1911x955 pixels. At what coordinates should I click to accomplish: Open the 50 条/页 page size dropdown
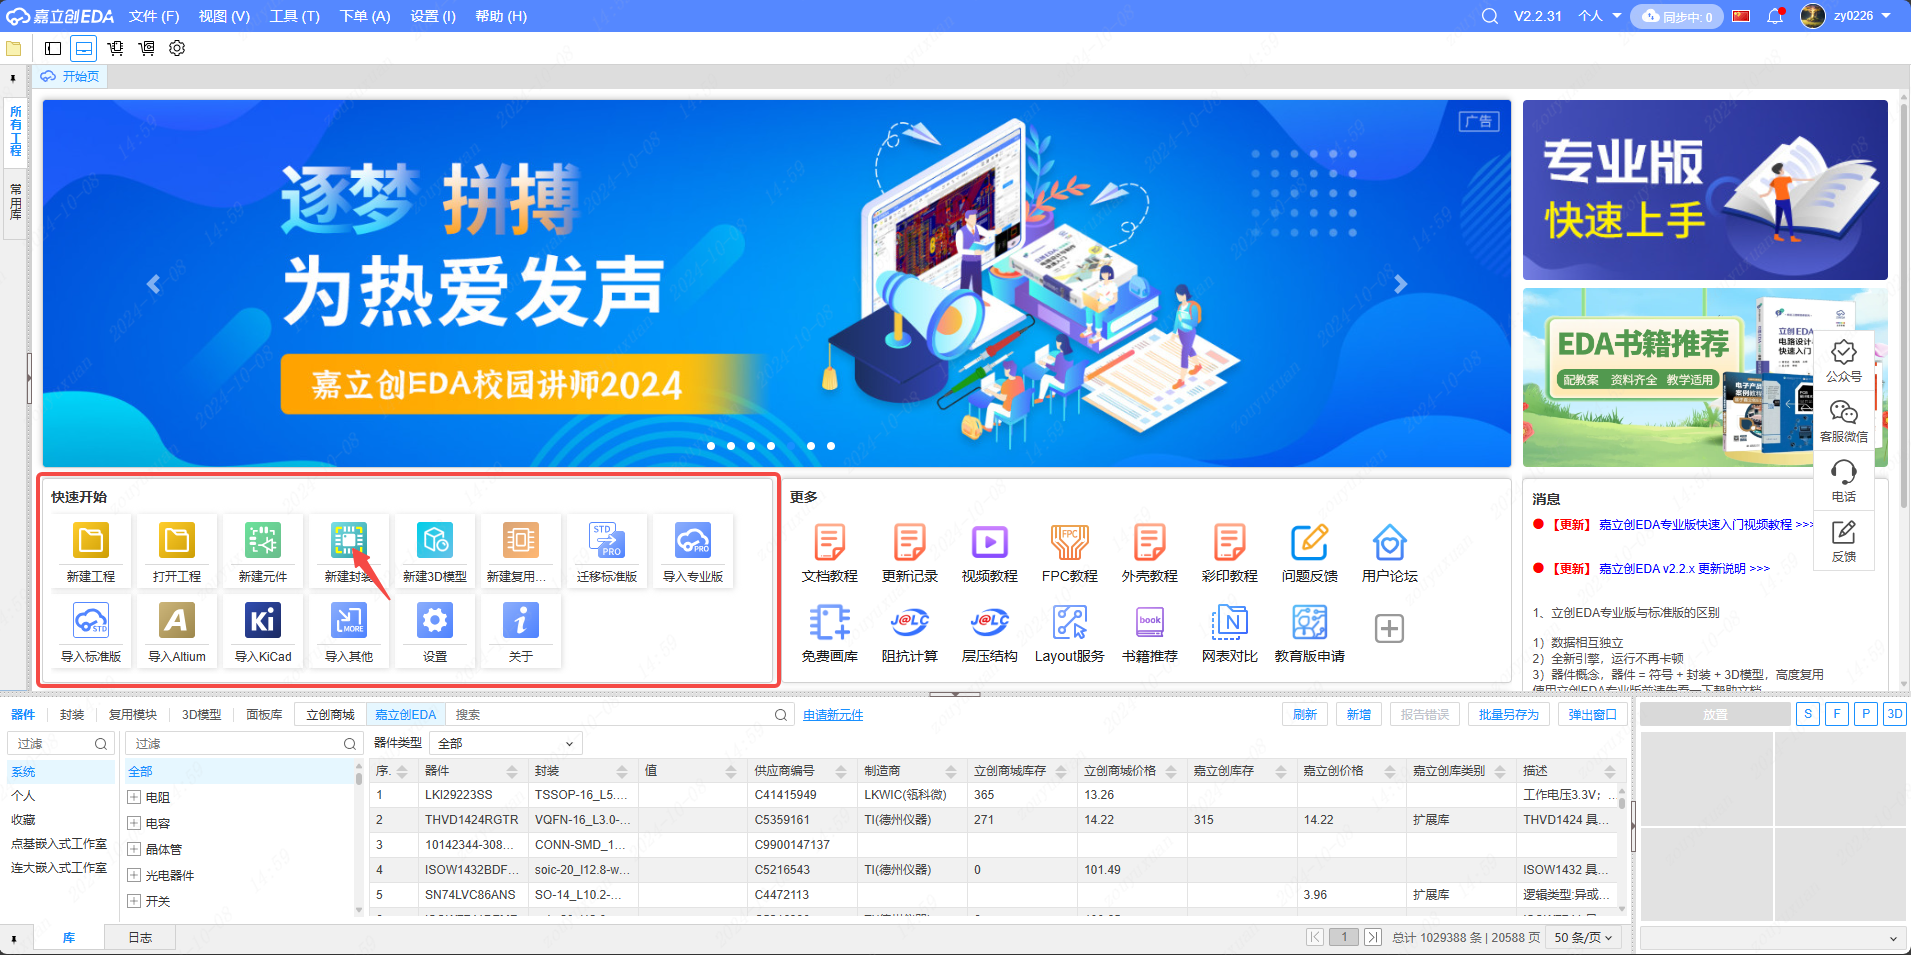(x=1583, y=937)
